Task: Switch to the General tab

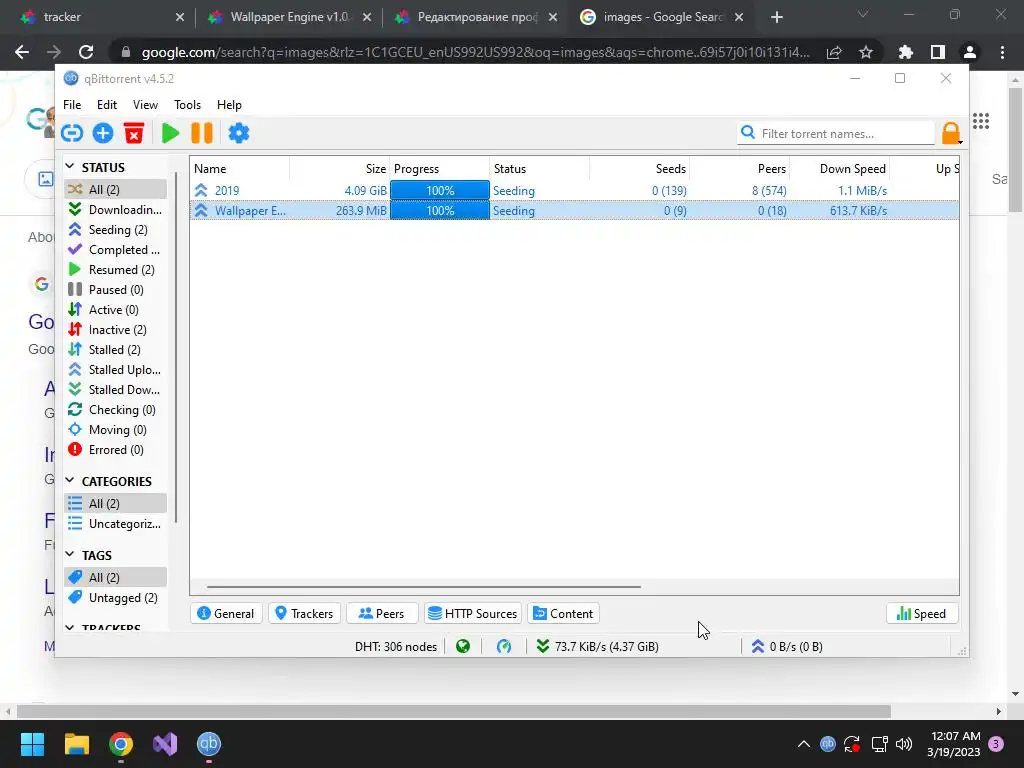Action: point(226,614)
